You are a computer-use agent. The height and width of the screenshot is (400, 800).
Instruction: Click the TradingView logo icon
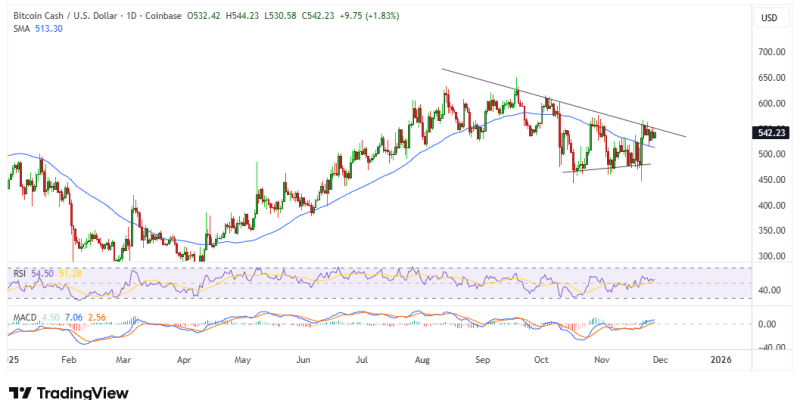[x=19, y=391]
